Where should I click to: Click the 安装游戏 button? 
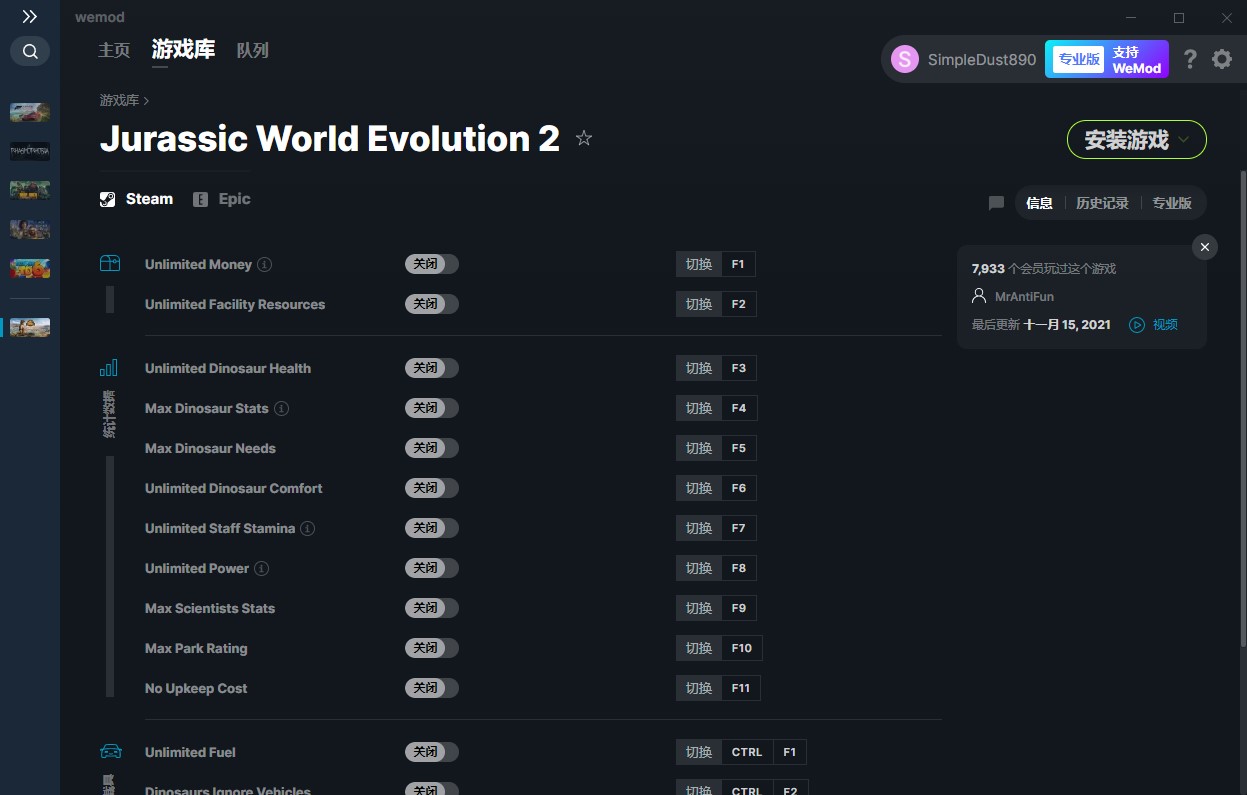tap(1137, 140)
